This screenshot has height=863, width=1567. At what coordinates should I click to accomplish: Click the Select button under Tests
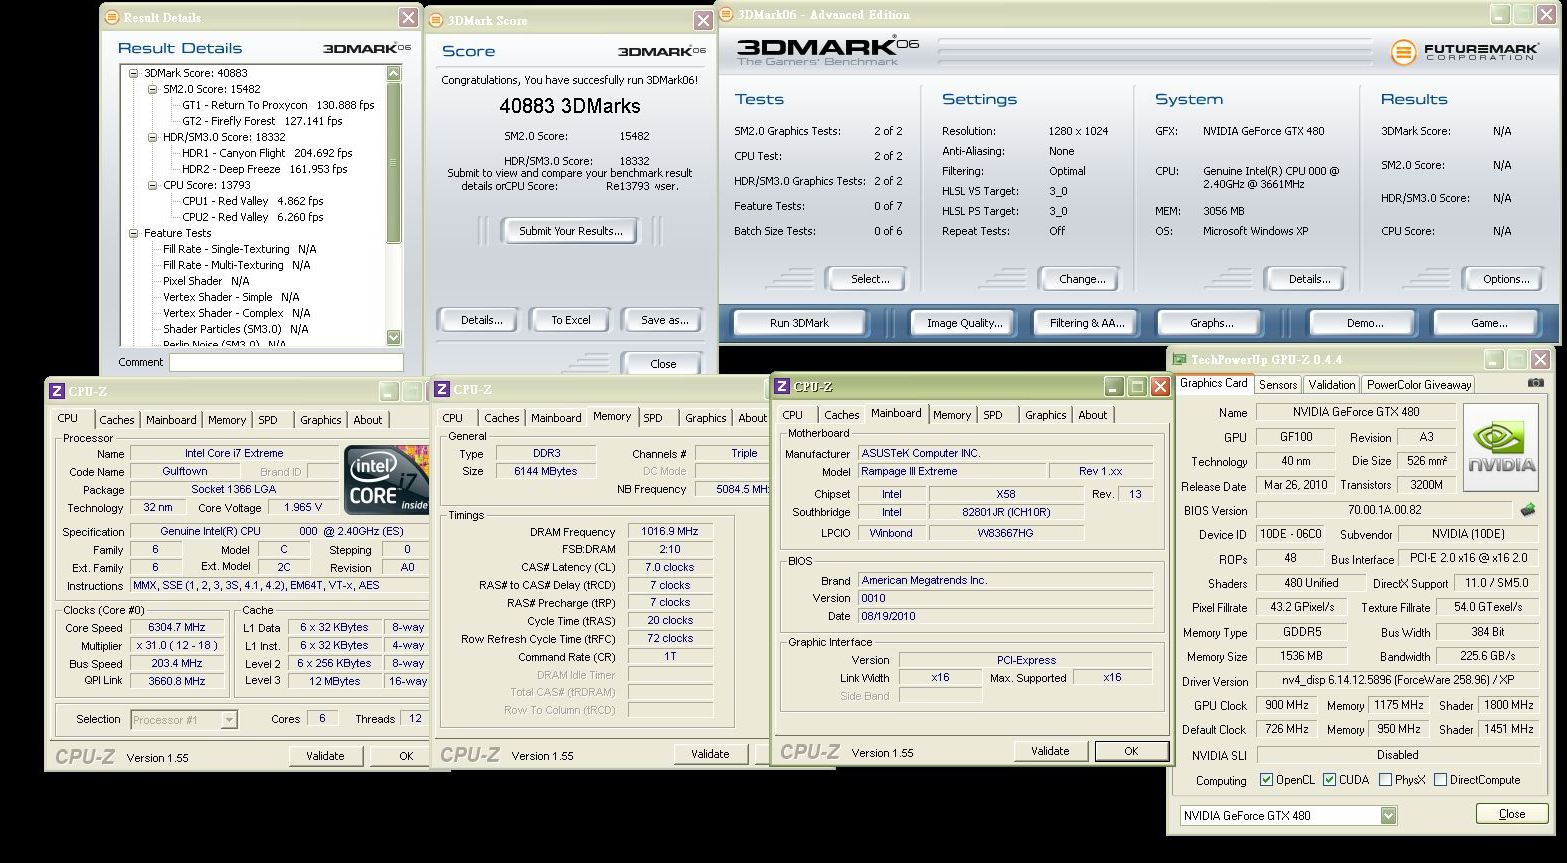(869, 279)
